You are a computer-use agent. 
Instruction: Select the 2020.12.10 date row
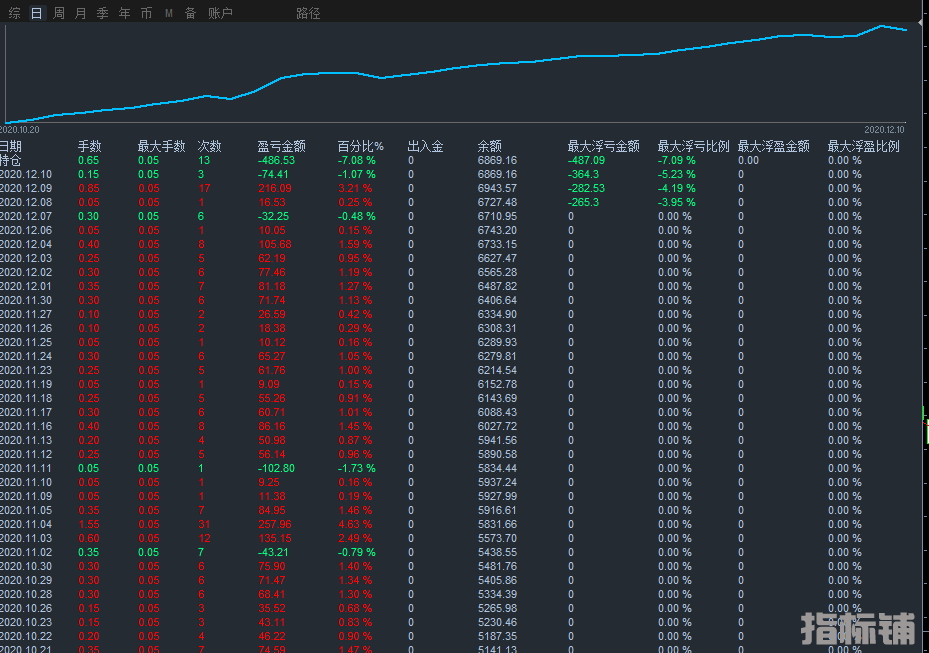[x=26, y=174]
